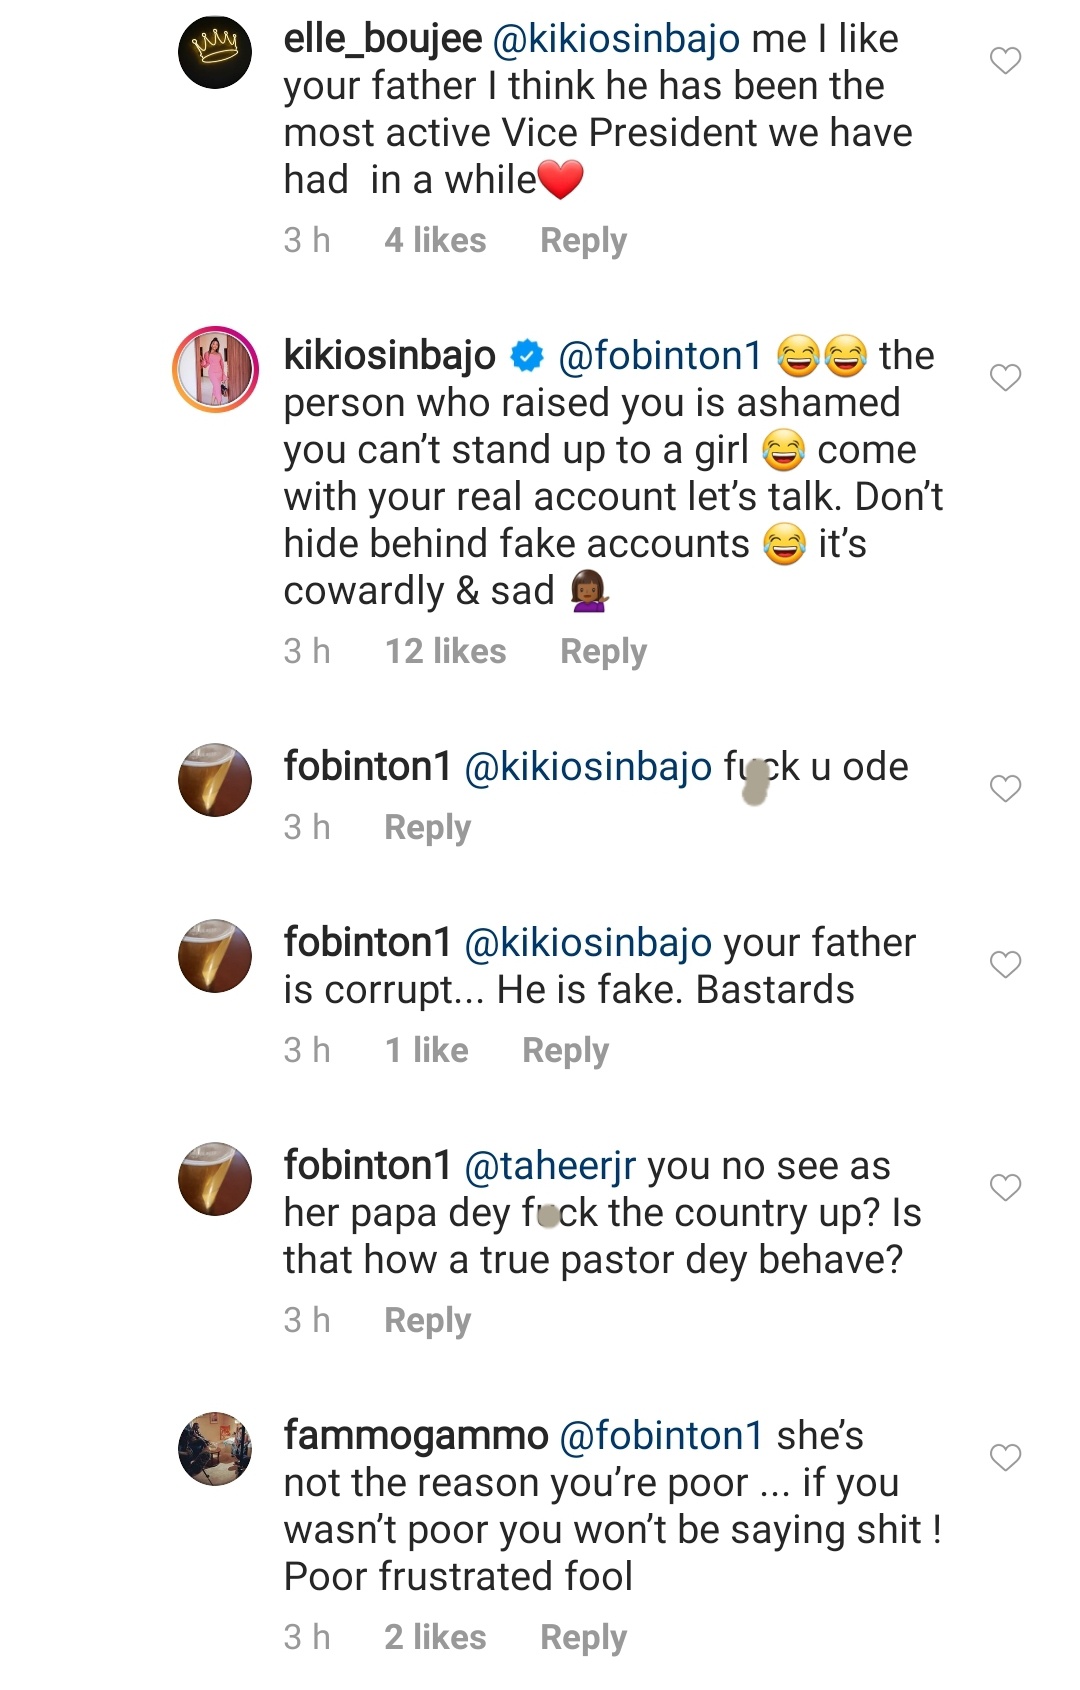View kikiosinbajo's story via profile picture
Viewport: 1080px width, 1690px height.
[x=215, y=369]
